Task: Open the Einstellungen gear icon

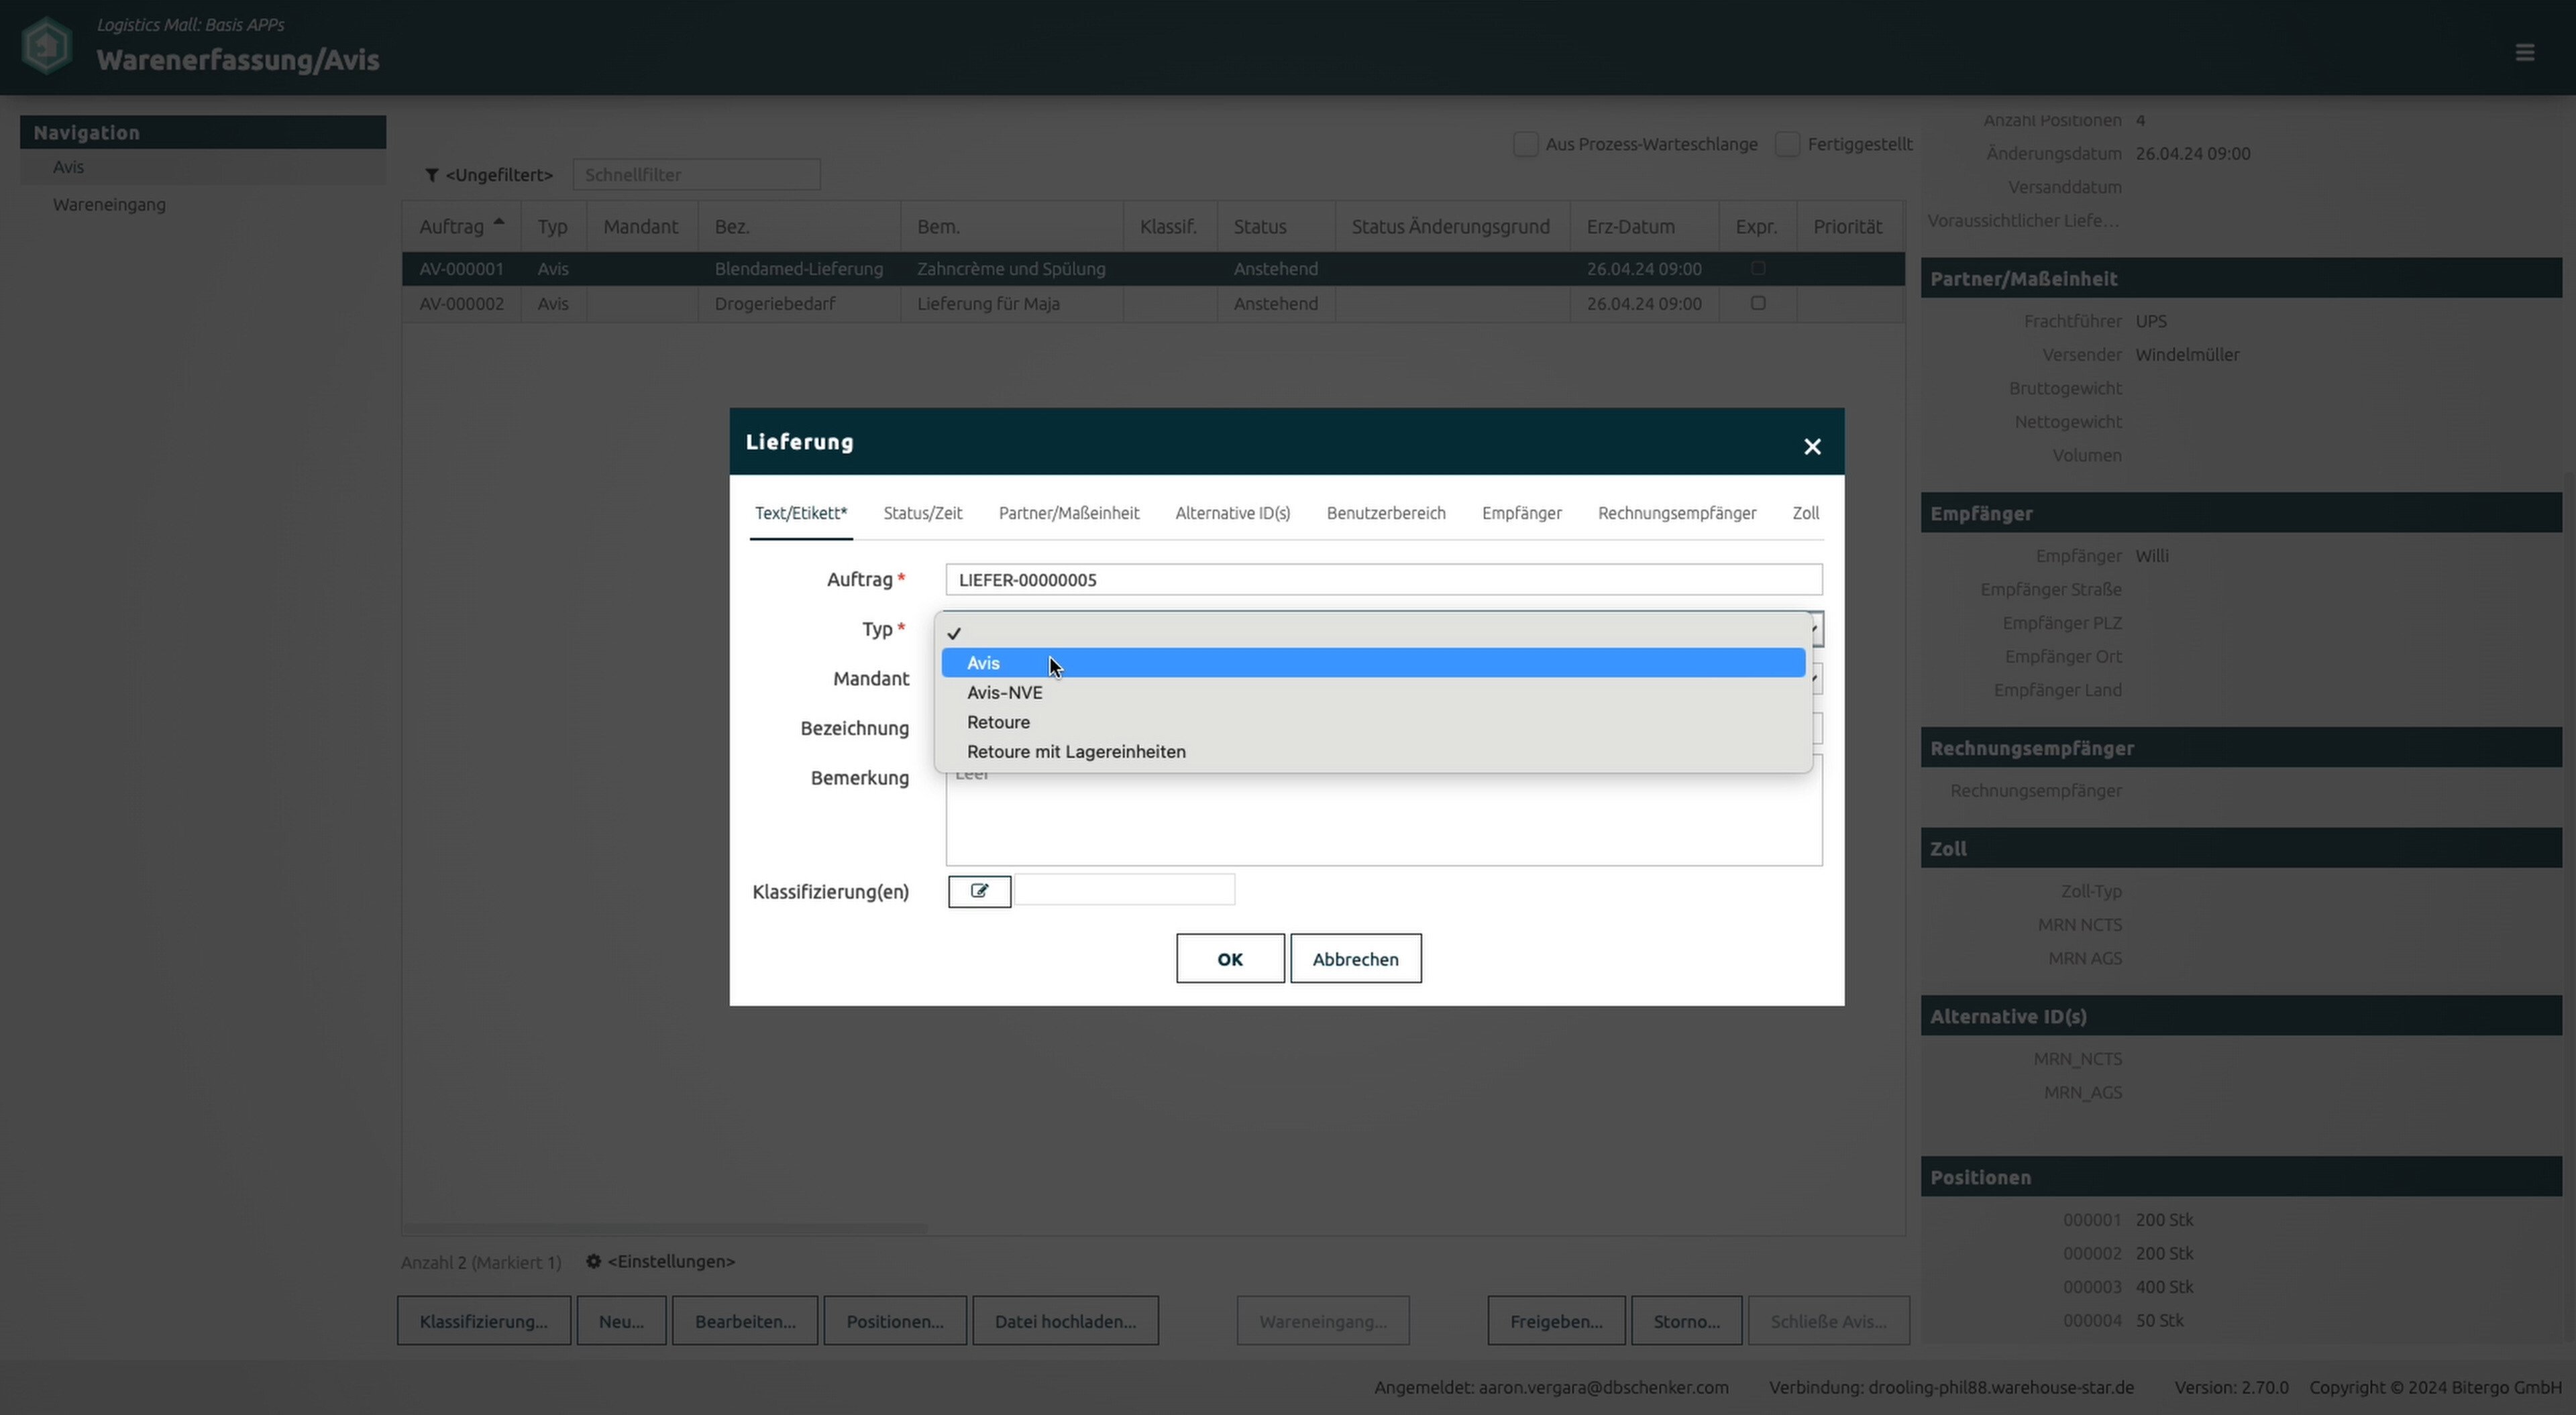Action: [593, 1261]
